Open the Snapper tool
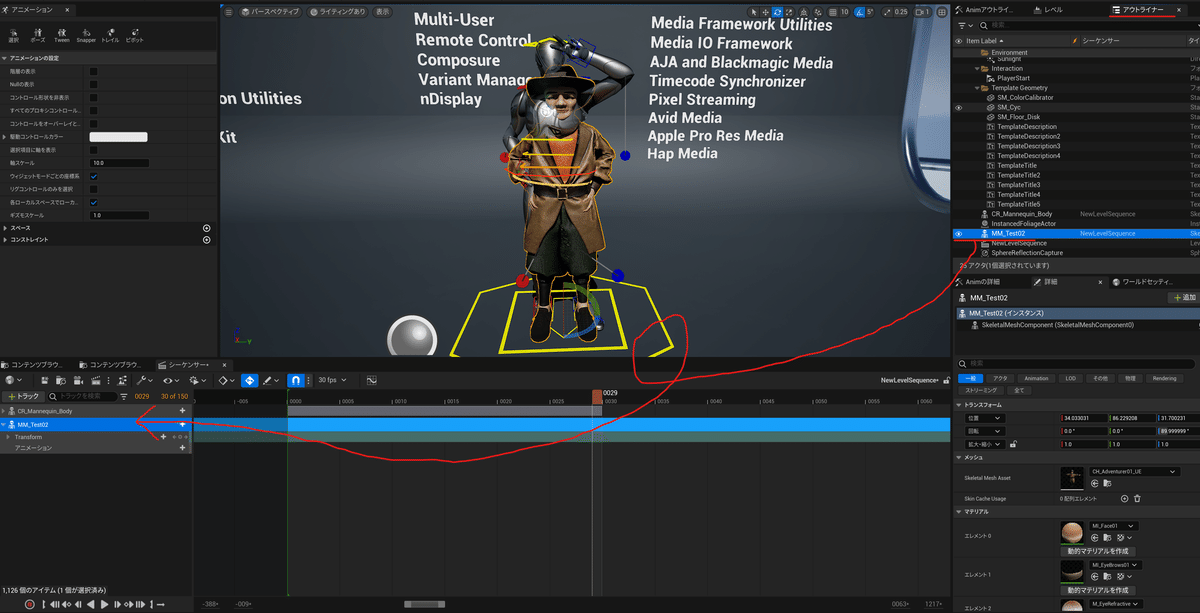Viewport: 1200px width, 613px height. [x=86, y=35]
